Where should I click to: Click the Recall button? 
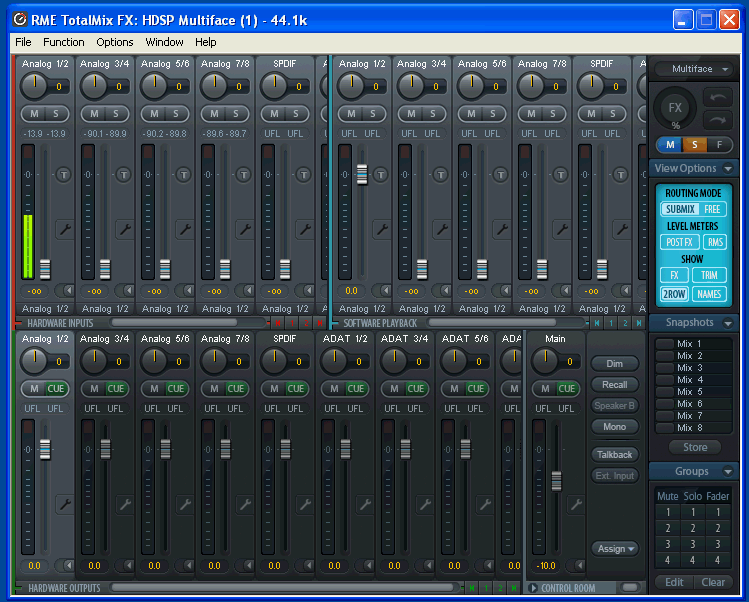pos(615,385)
